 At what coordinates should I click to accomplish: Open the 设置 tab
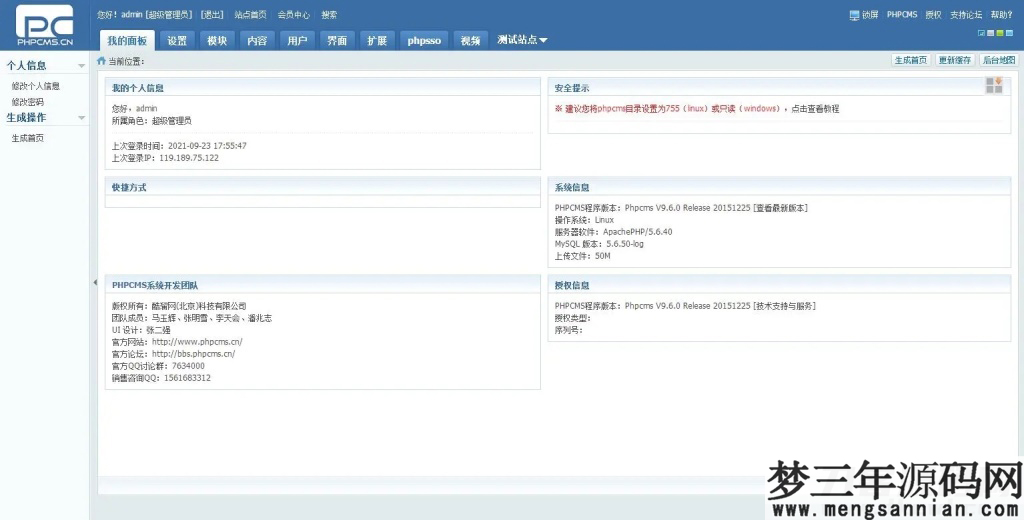[177, 41]
